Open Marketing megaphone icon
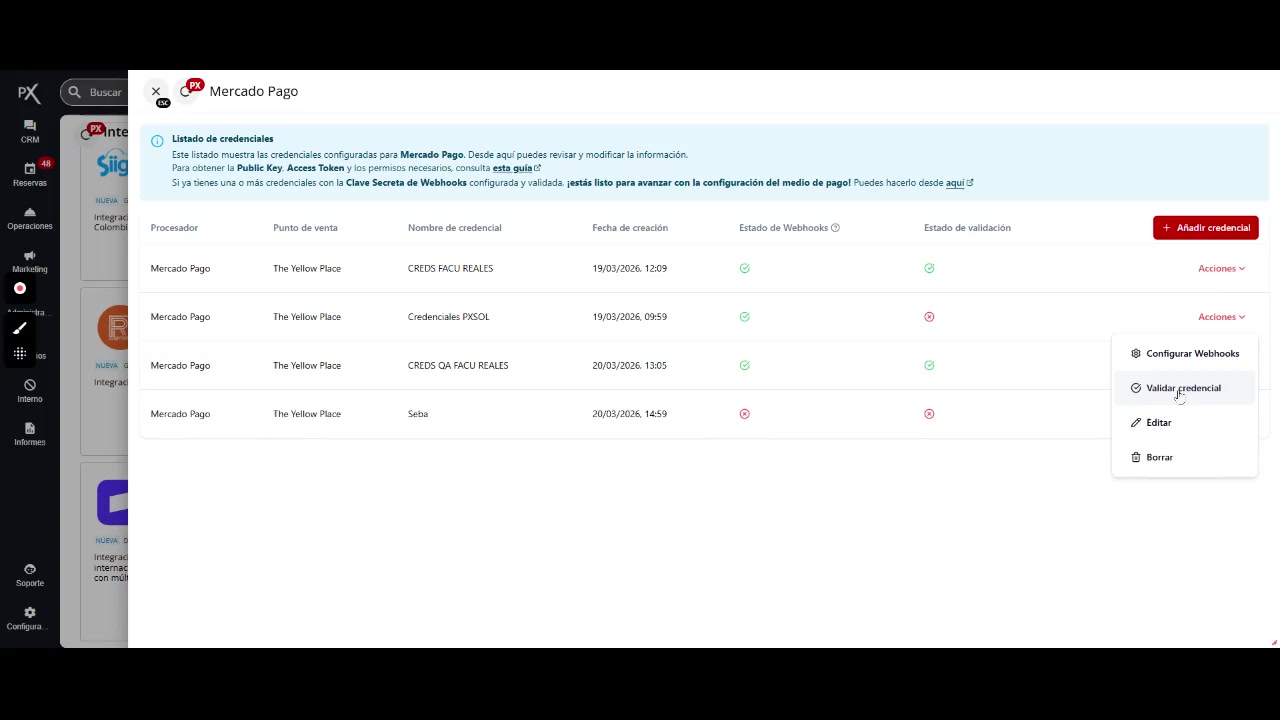The width and height of the screenshot is (1280, 720). click(30, 261)
